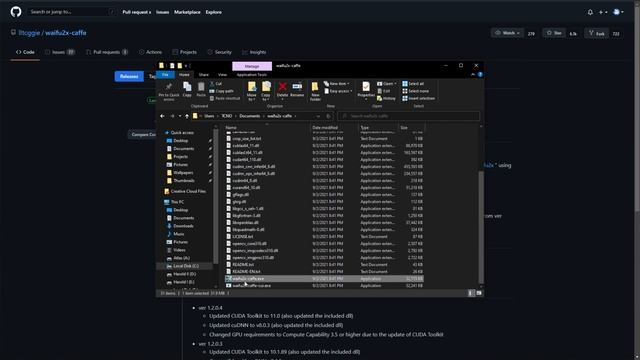Open the recent locations arrow in Explorer navigation
The width and height of the screenshot is (640, 360).
coord(180,116)
